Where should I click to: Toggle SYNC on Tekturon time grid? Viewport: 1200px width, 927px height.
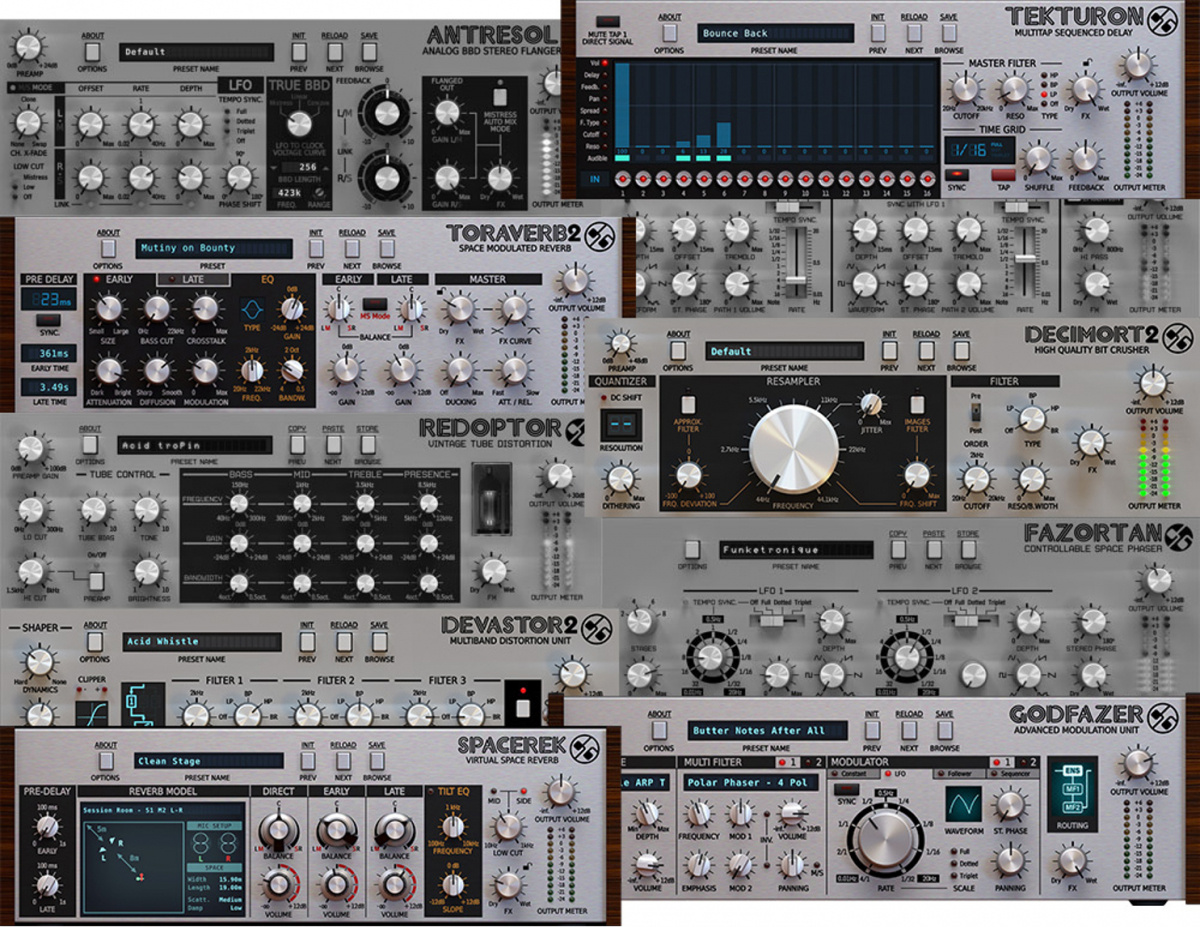(x=957, y=175)
